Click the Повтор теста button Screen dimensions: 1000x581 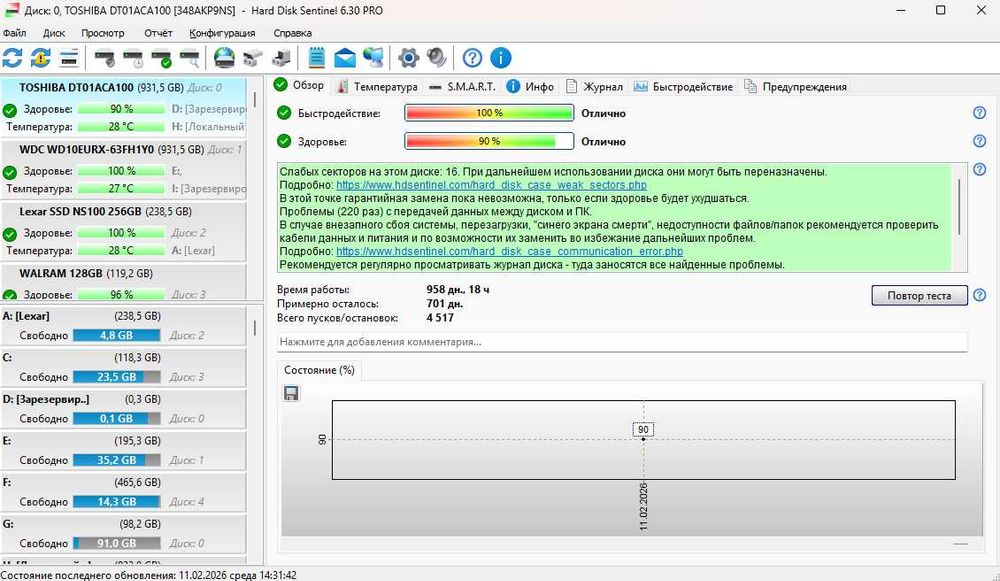pos(919,295)
